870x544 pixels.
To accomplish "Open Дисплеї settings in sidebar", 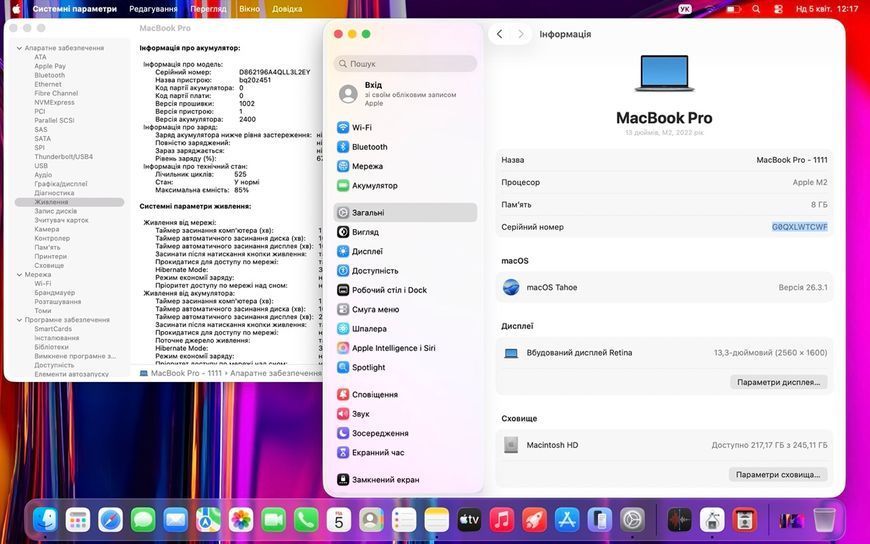I will 405,251.
